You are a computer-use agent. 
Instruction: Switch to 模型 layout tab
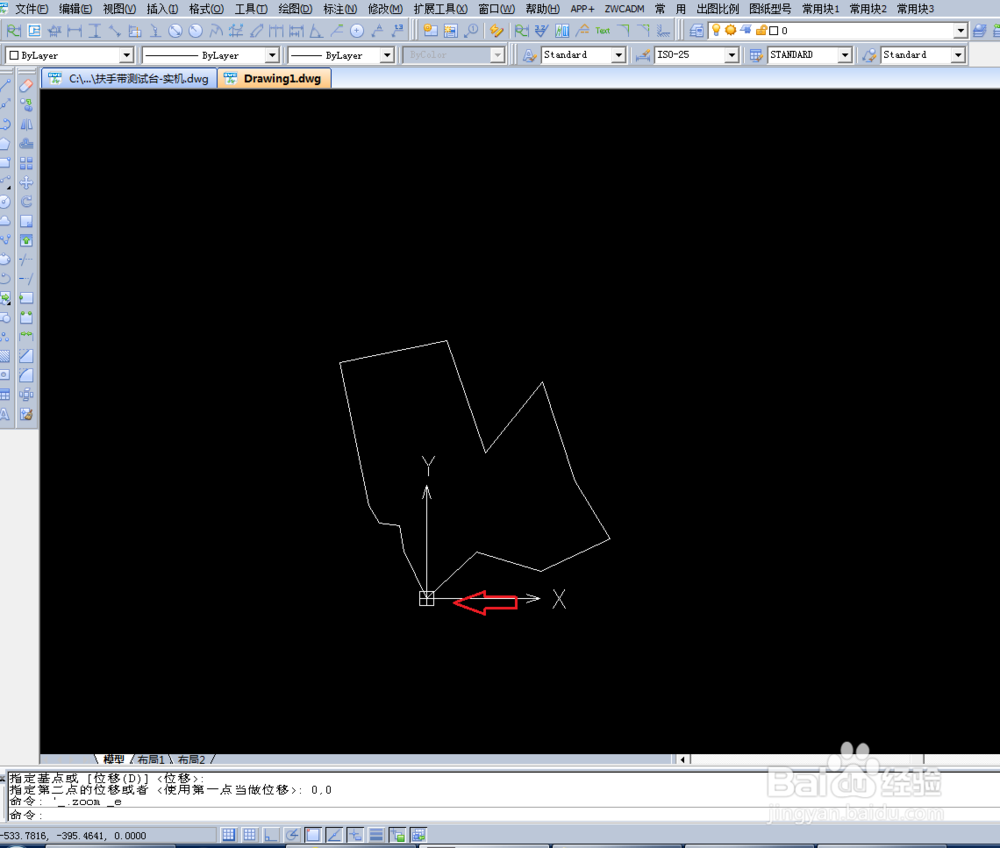point(114,759)
